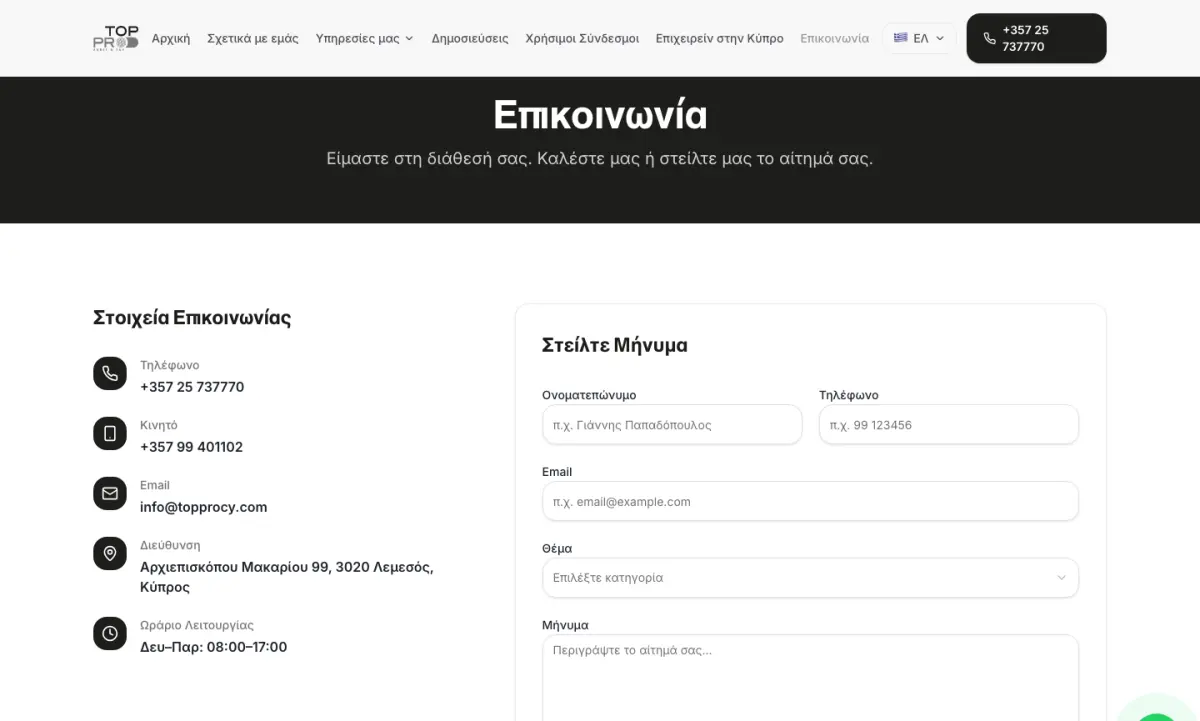Expand the Υπηρεσίες μας menu
Viewport: 1200px width, 721px height.
click(364, 38)
